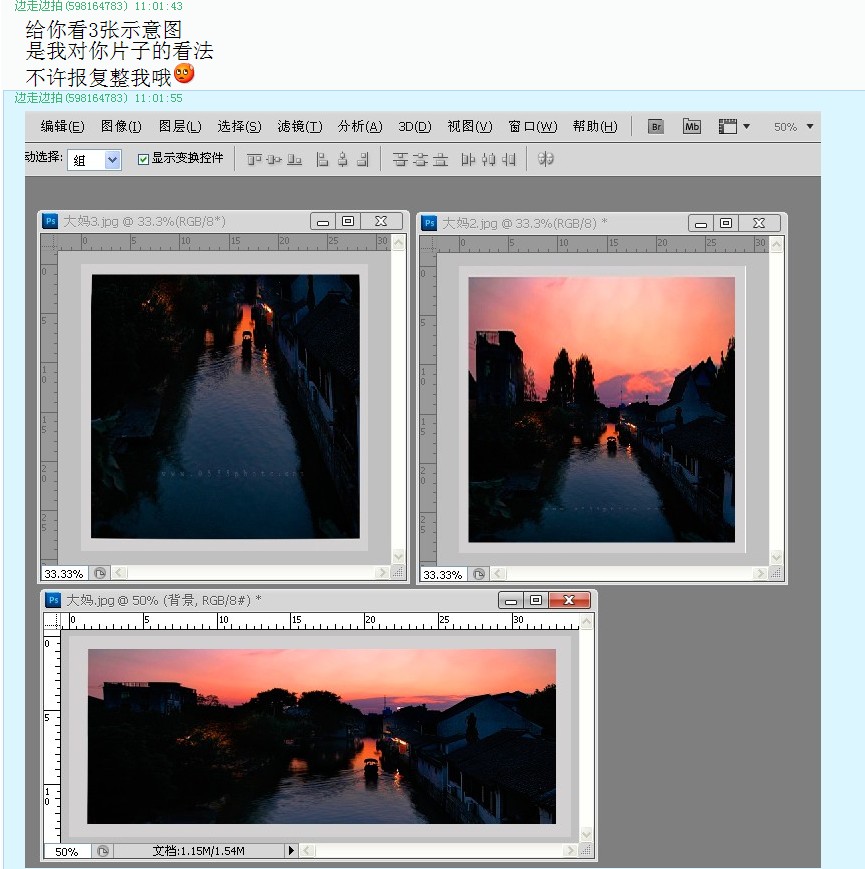Click the Align Bottom Edges icon
This screenshot has height=869, width=865.
click(294, 159)
